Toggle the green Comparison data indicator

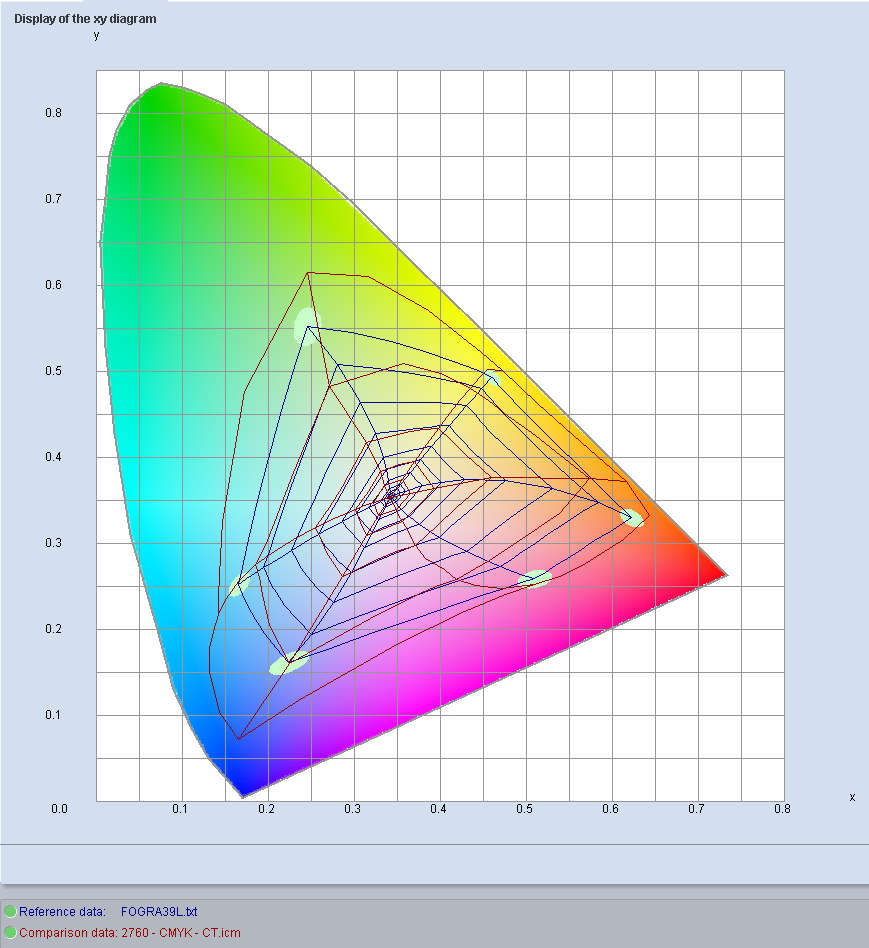tap(10, 932)
